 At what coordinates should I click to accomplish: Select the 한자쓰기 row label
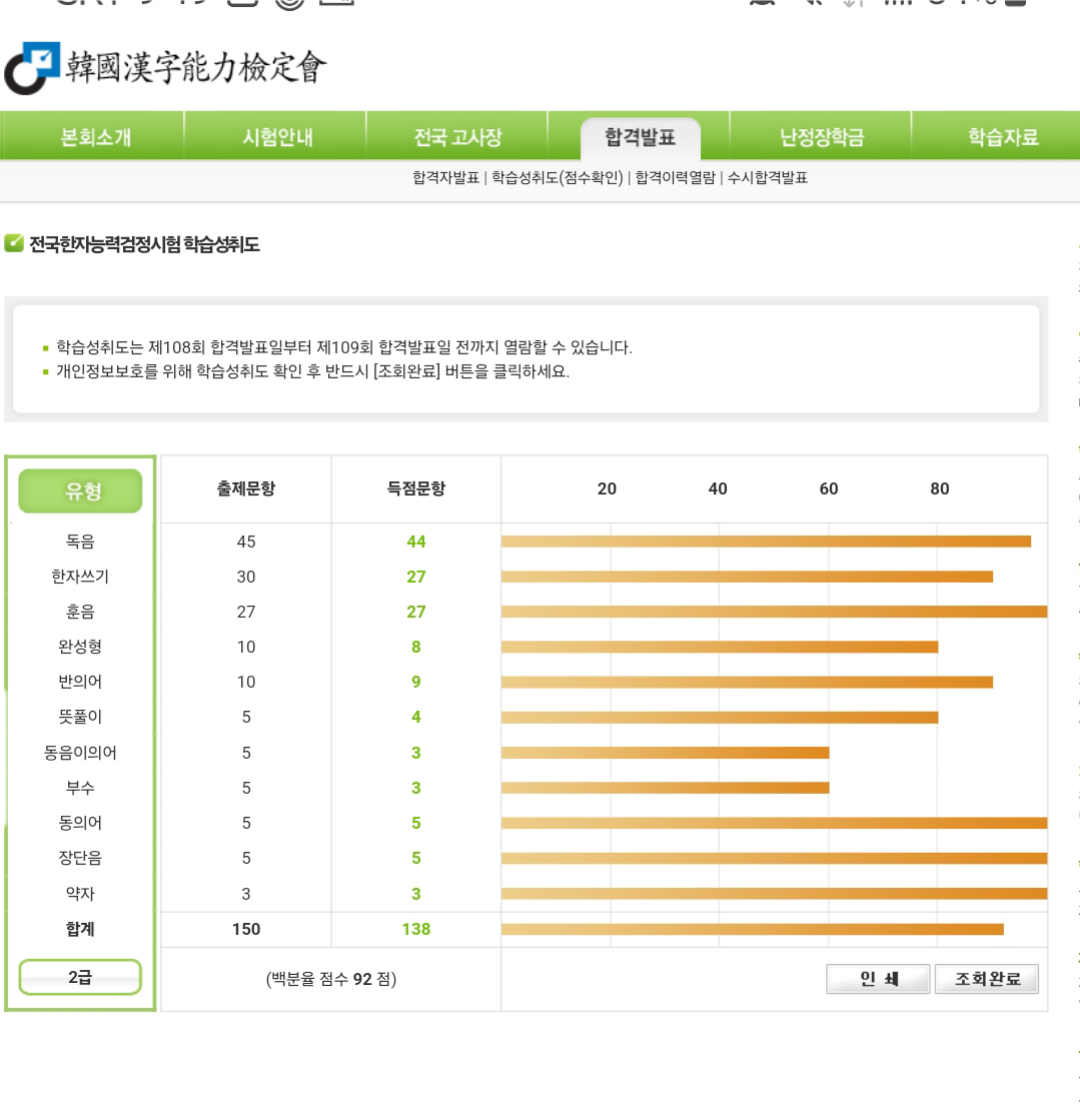[x=81, y=577]
